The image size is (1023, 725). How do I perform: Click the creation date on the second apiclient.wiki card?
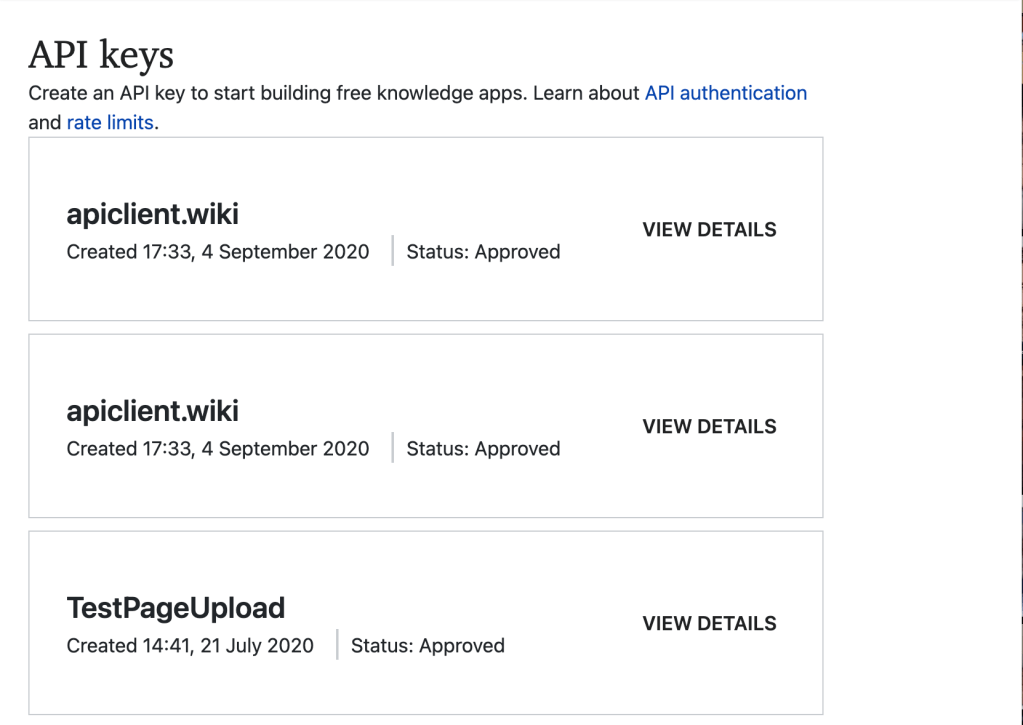(x=217, y=449)
